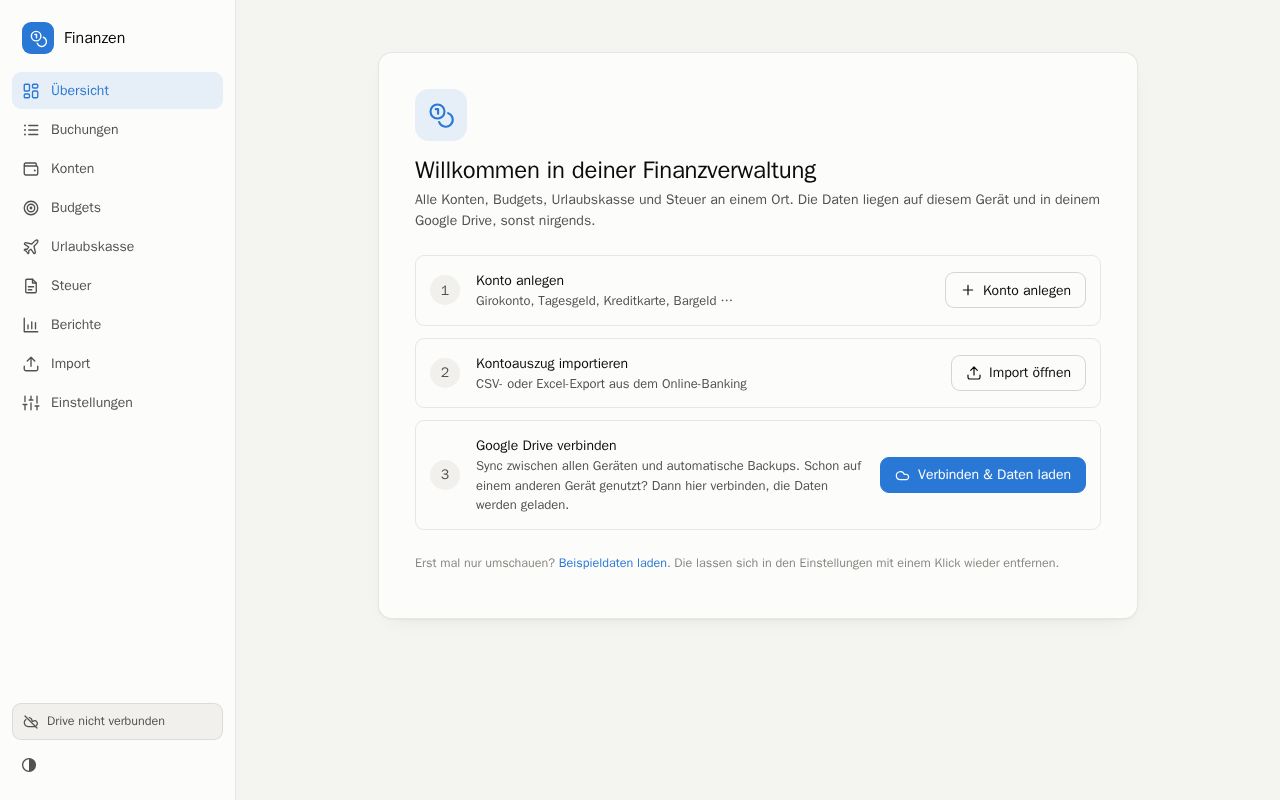Click the Finanzen title in the sidebar
The height and width of the screenshot is (800, 1280).
(94, 38)
